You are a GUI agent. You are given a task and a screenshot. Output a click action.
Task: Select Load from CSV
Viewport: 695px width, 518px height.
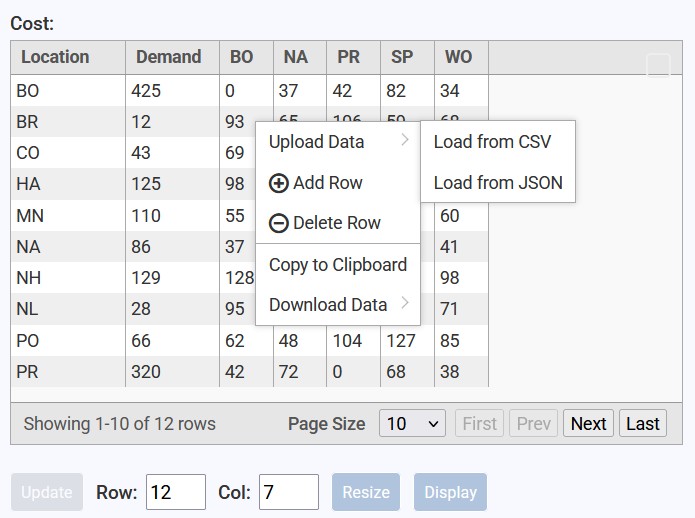(x=498, y=142)
